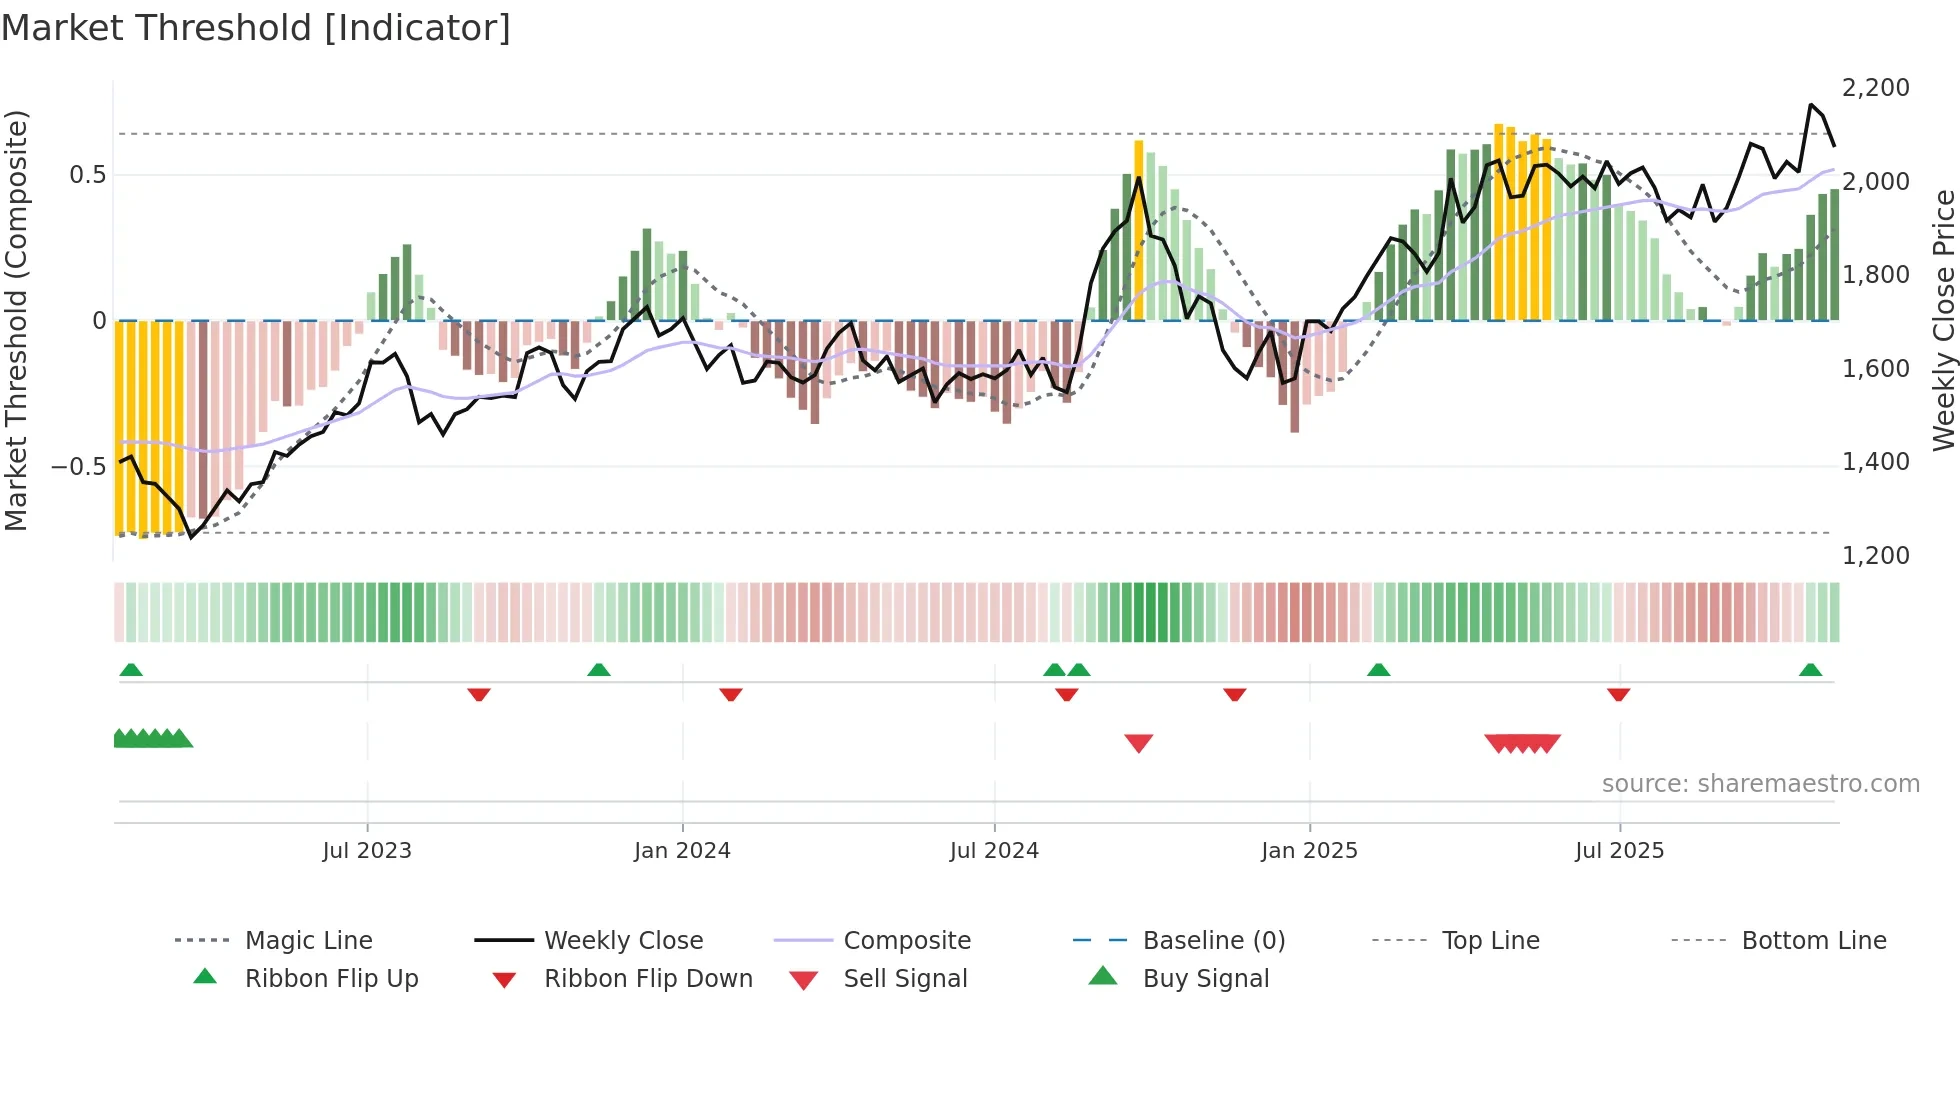Toggle the Top Line legend entry
The width and height of the screenshot is (1960, 1102).
(x=1490, y=941)
